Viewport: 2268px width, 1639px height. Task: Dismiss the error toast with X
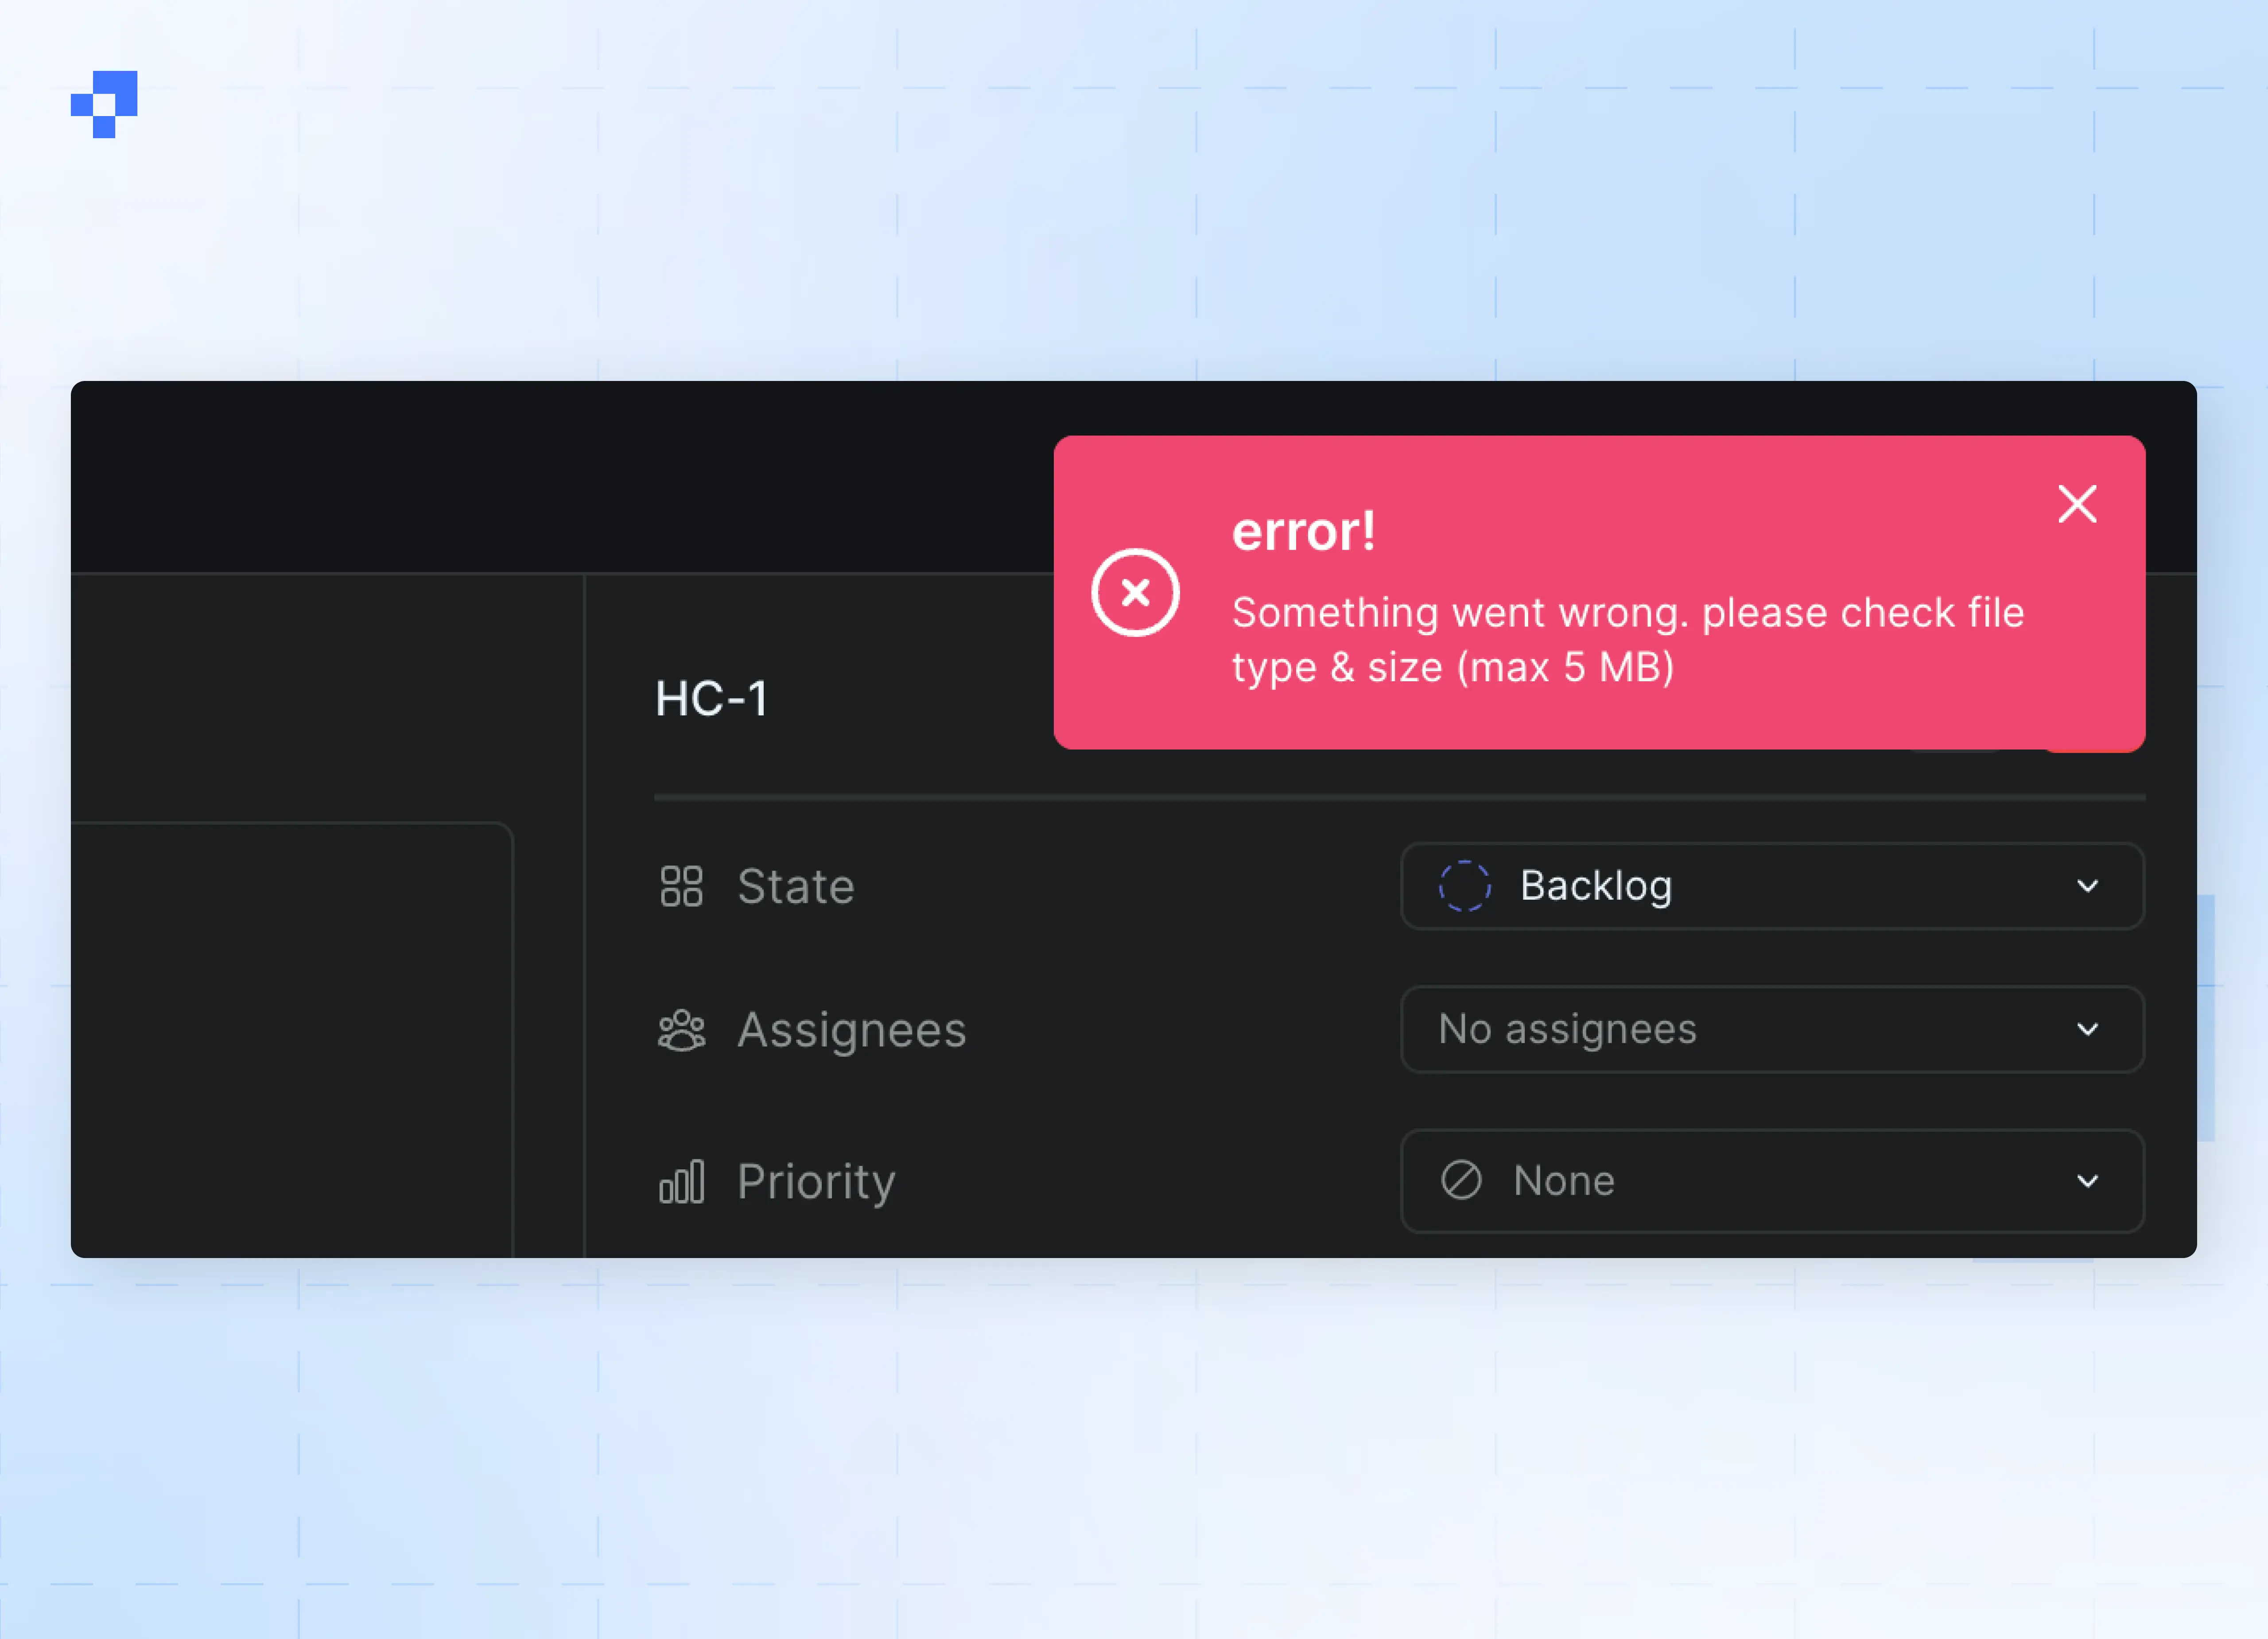click(2077, 504)
